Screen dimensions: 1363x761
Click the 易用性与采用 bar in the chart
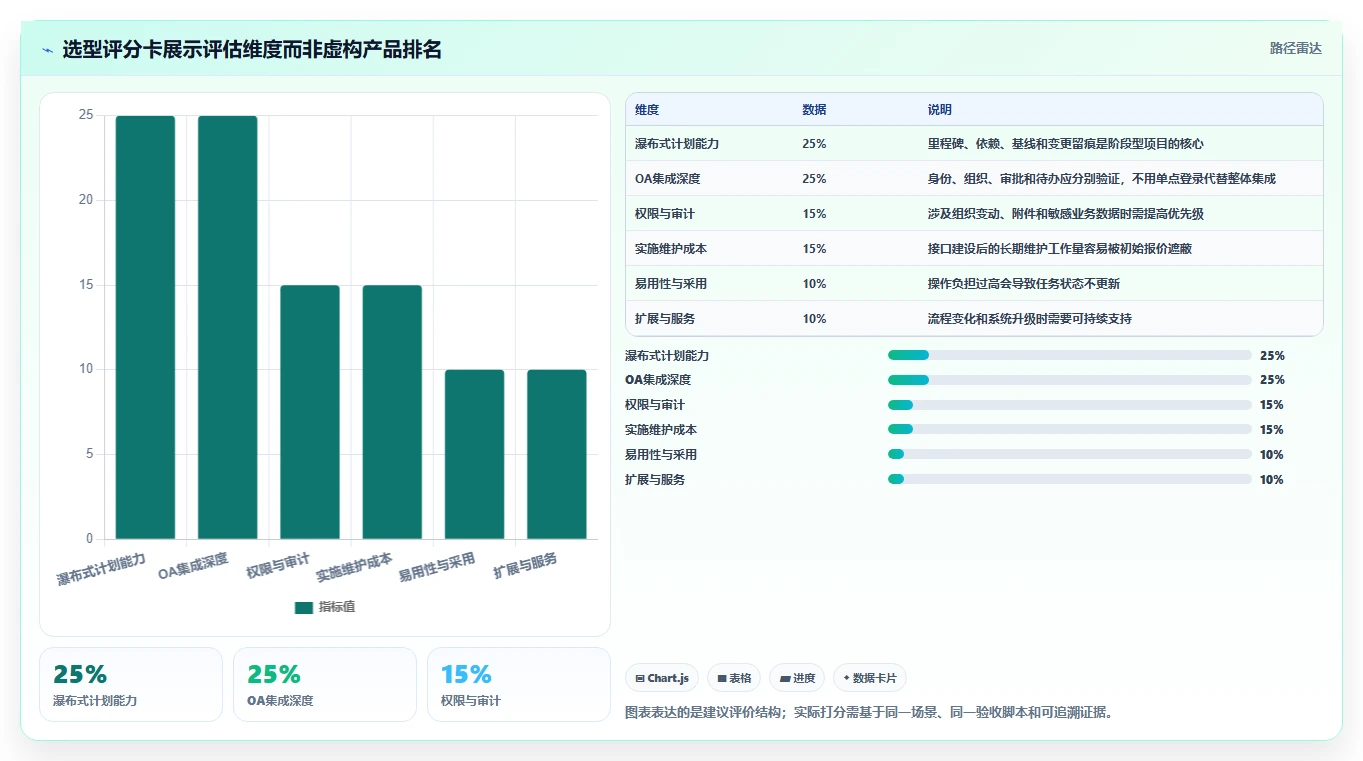(474, 454)
